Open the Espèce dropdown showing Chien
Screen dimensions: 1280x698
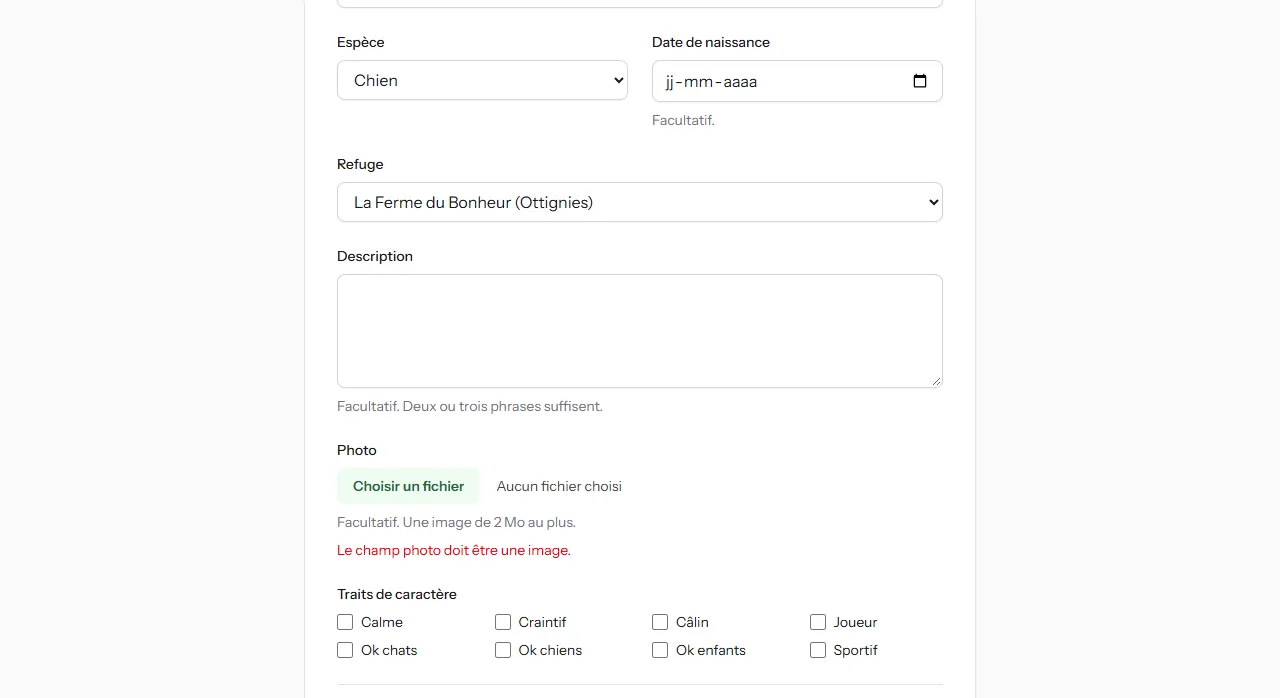pos(482,80)
